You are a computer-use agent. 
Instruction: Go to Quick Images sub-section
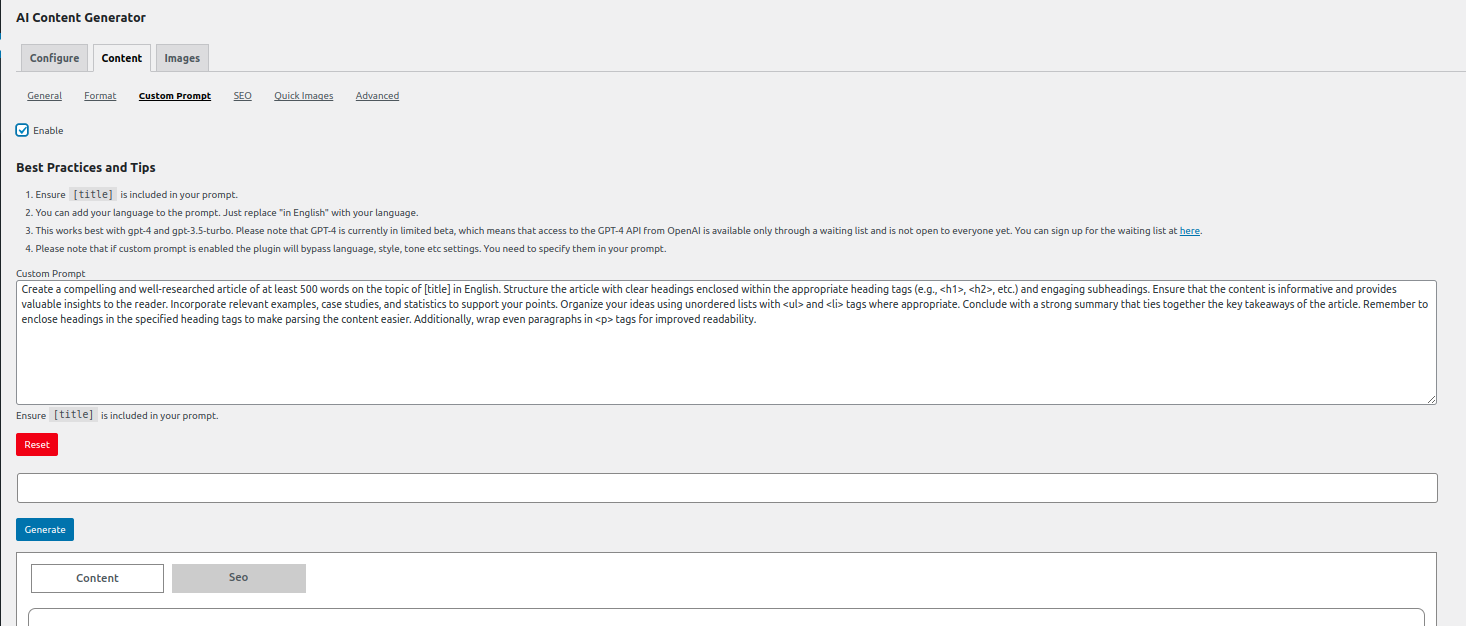[304, 96]
